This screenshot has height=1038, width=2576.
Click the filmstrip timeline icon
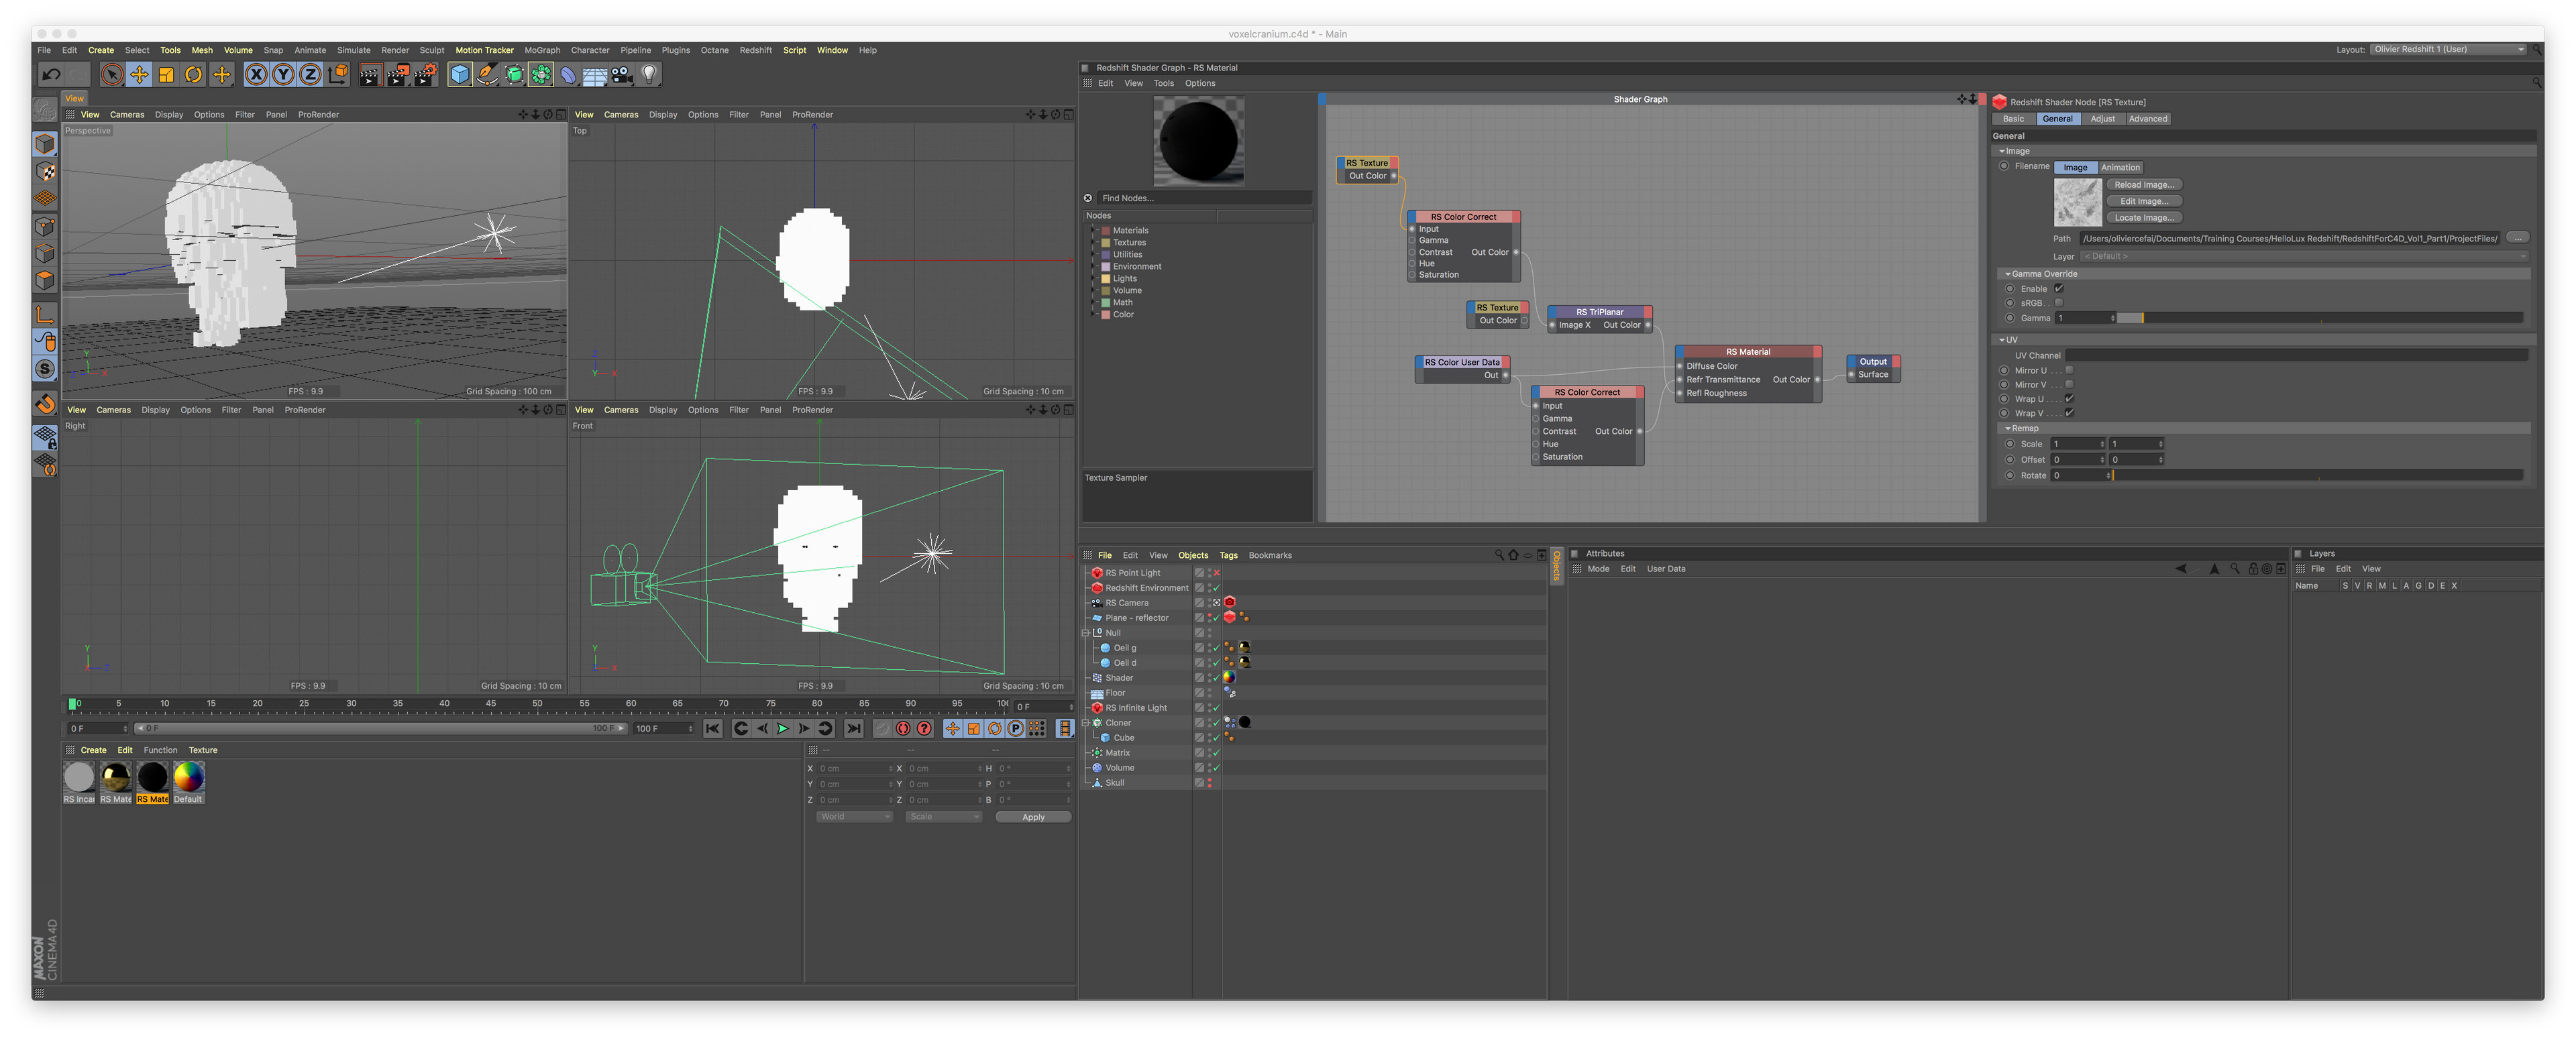pyautogui.click(x=1065, y=728)
